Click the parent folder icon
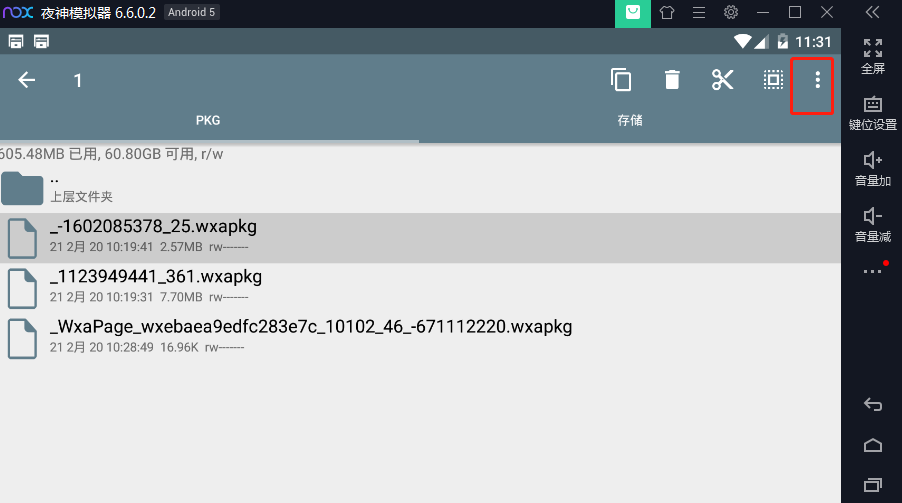 pos(22,188)
